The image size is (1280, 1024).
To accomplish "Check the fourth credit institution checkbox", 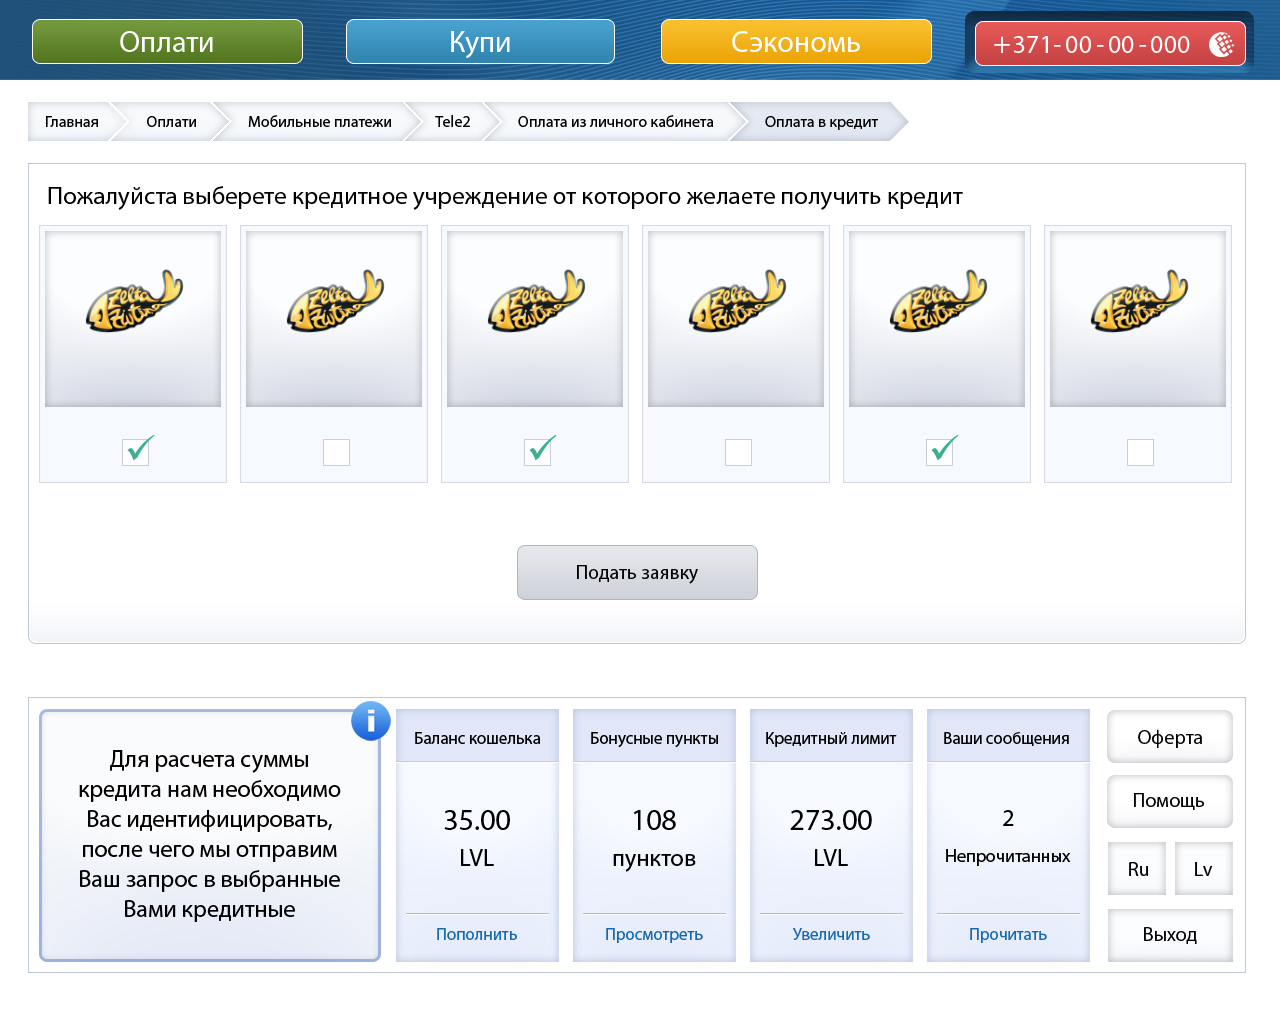I will [738, 452].
